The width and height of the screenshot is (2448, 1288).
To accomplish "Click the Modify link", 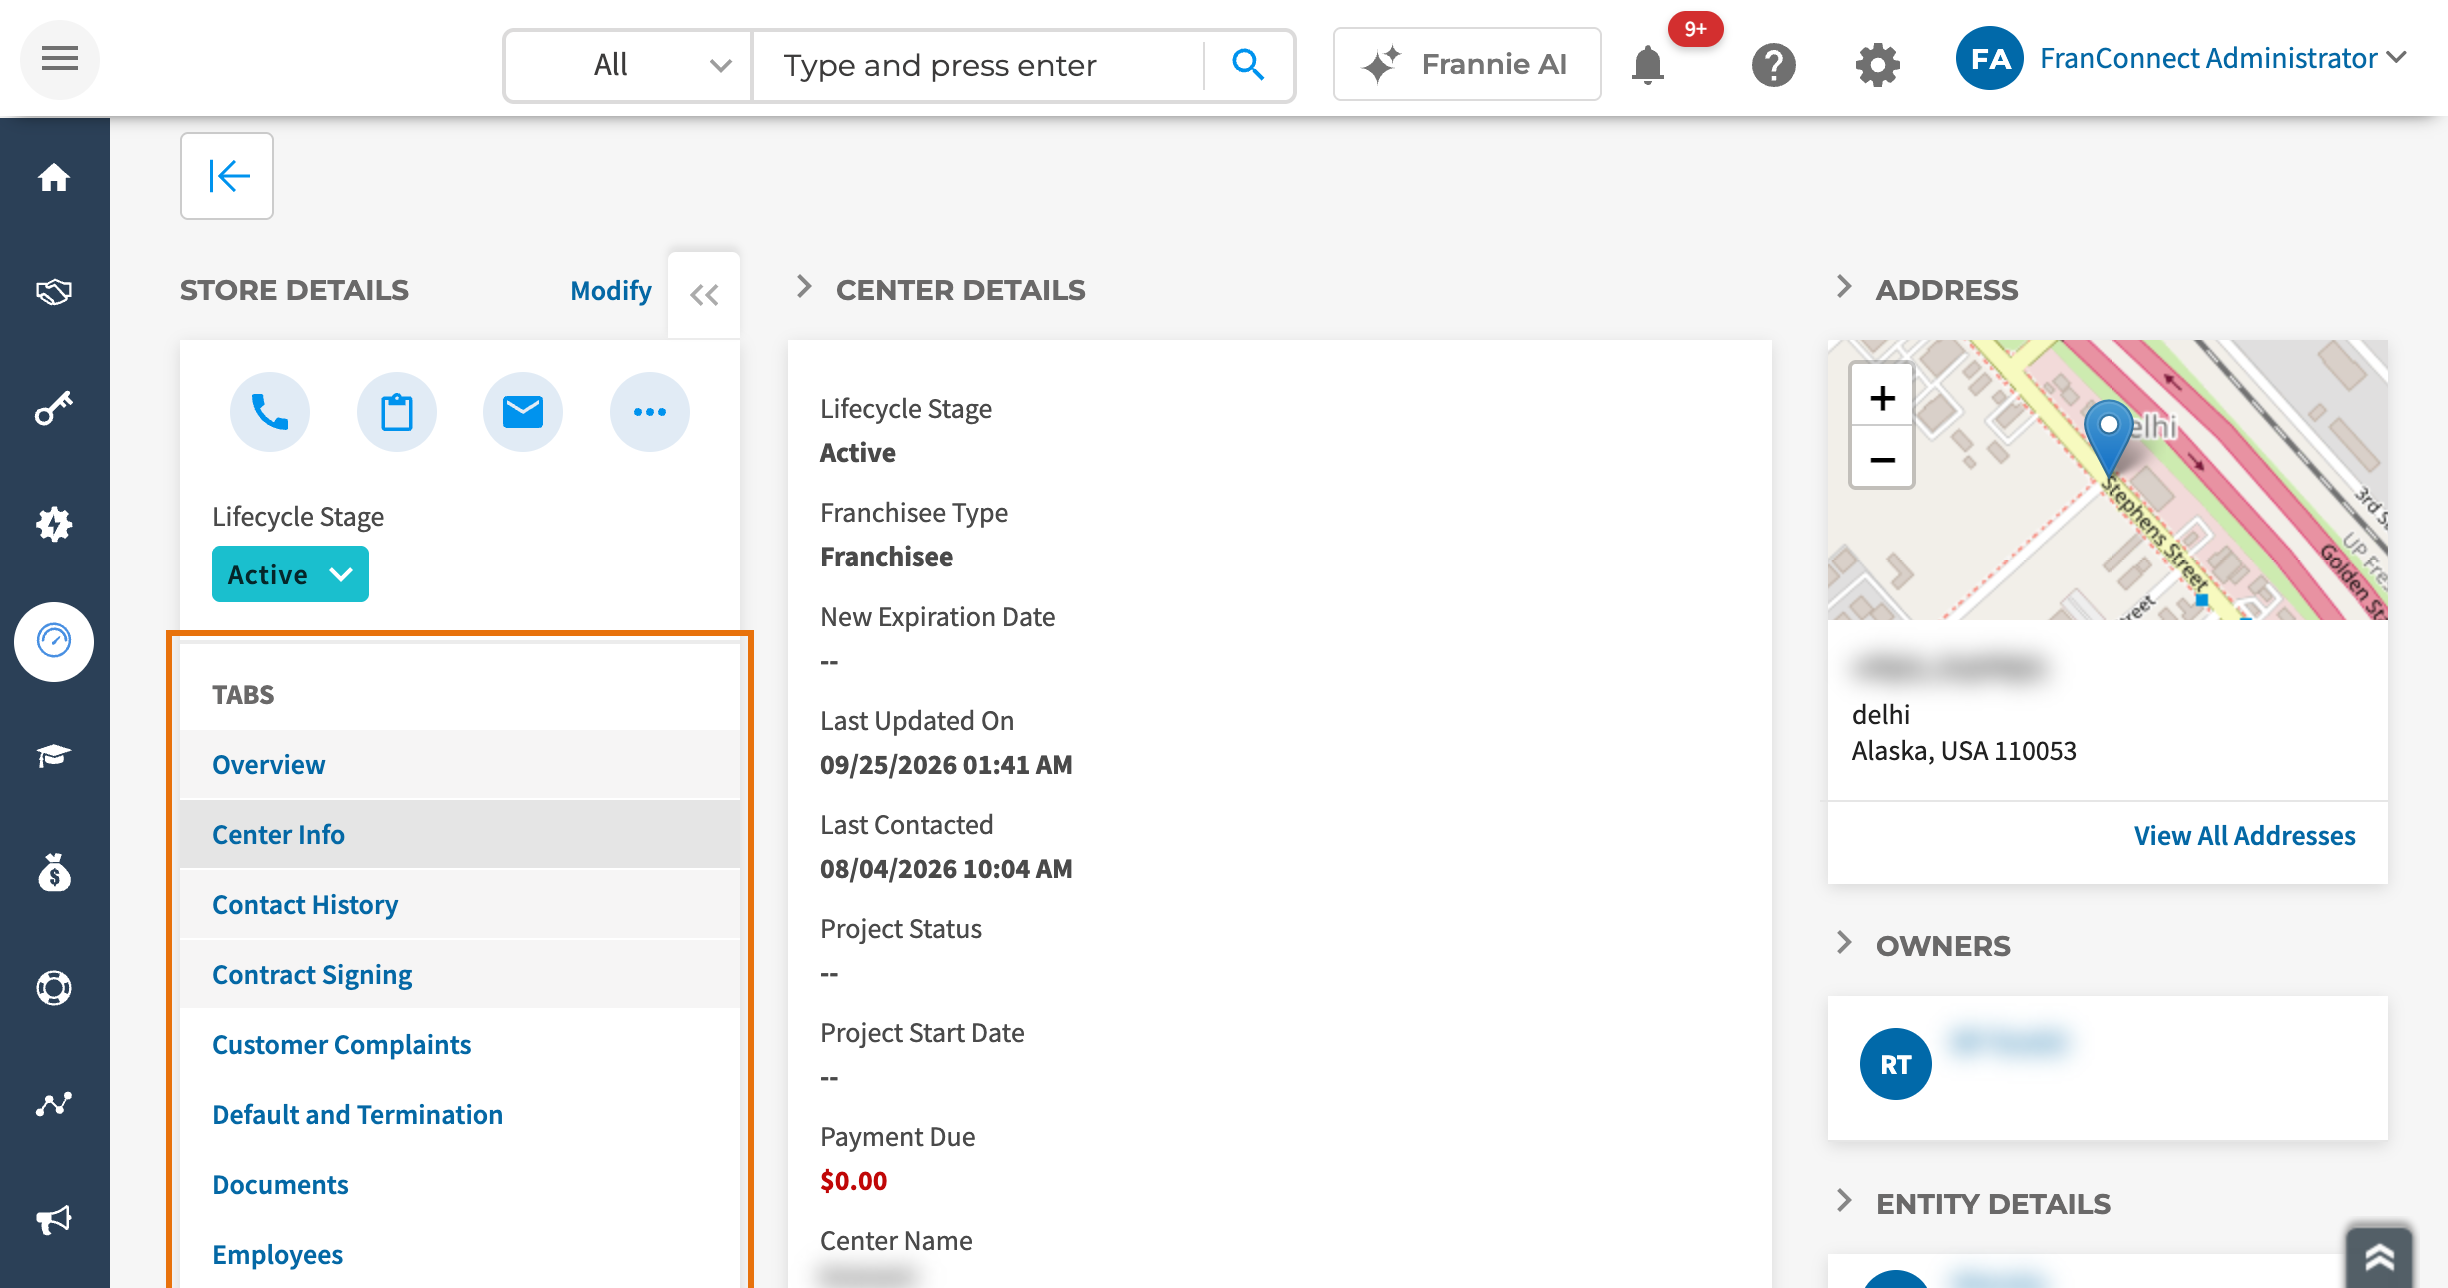I will pyautogui.click(x=610, y=290).
